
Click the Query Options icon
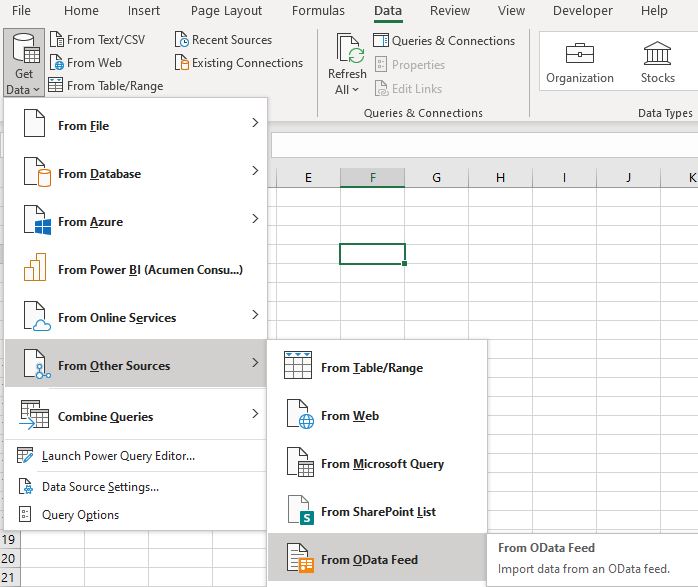[25, 514]
